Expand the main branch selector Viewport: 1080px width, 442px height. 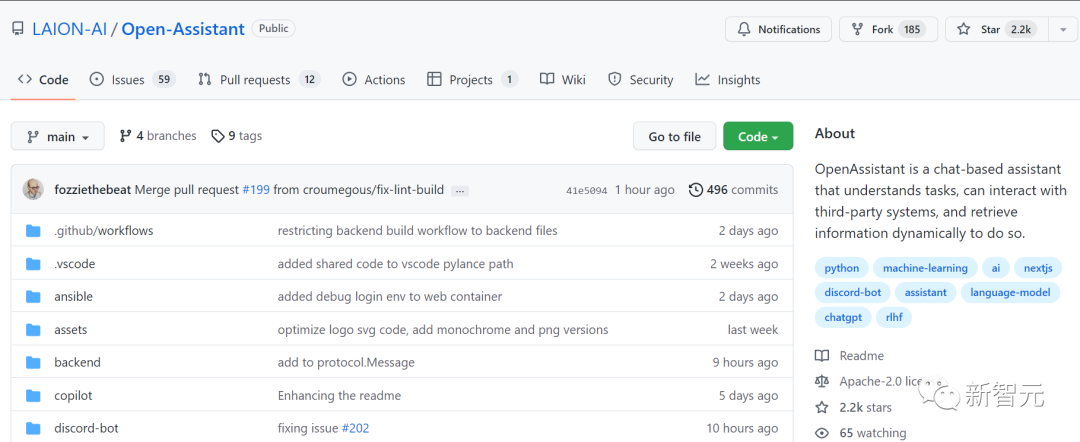[x=60, y=137]
